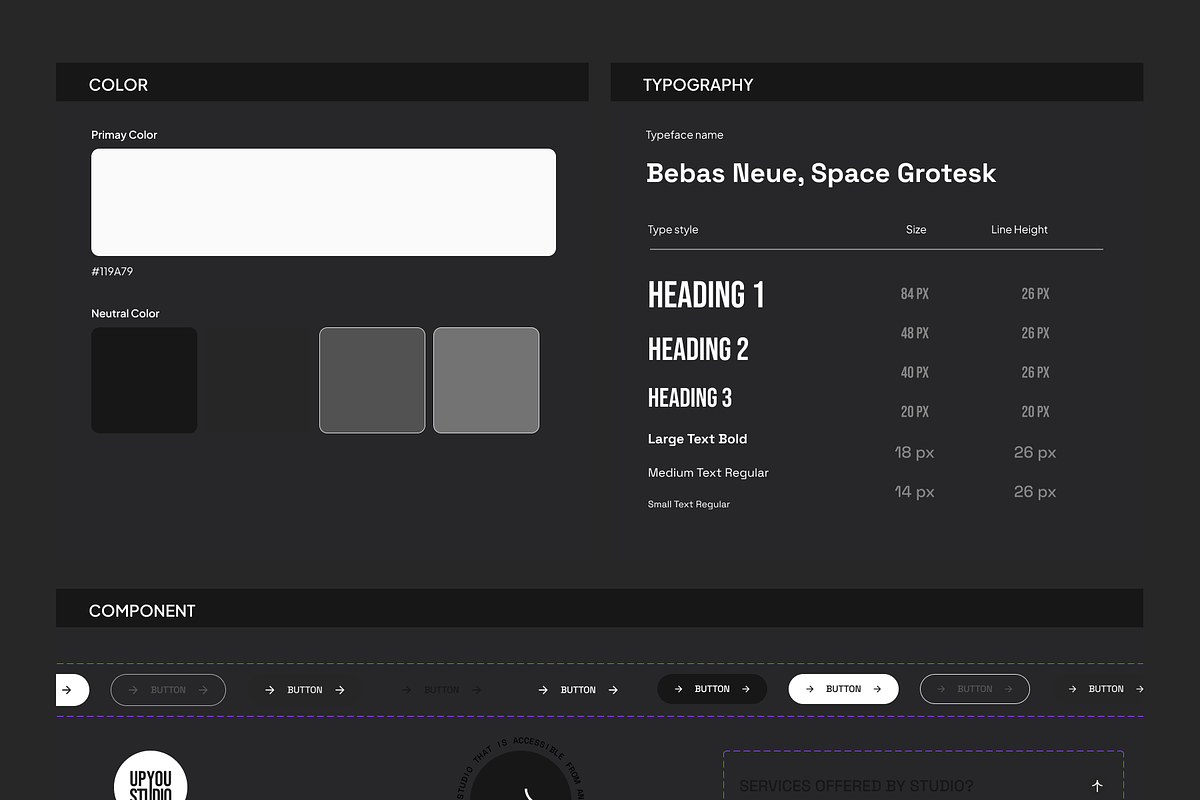Click the Size column header
1200x800 pixels.
916,230
